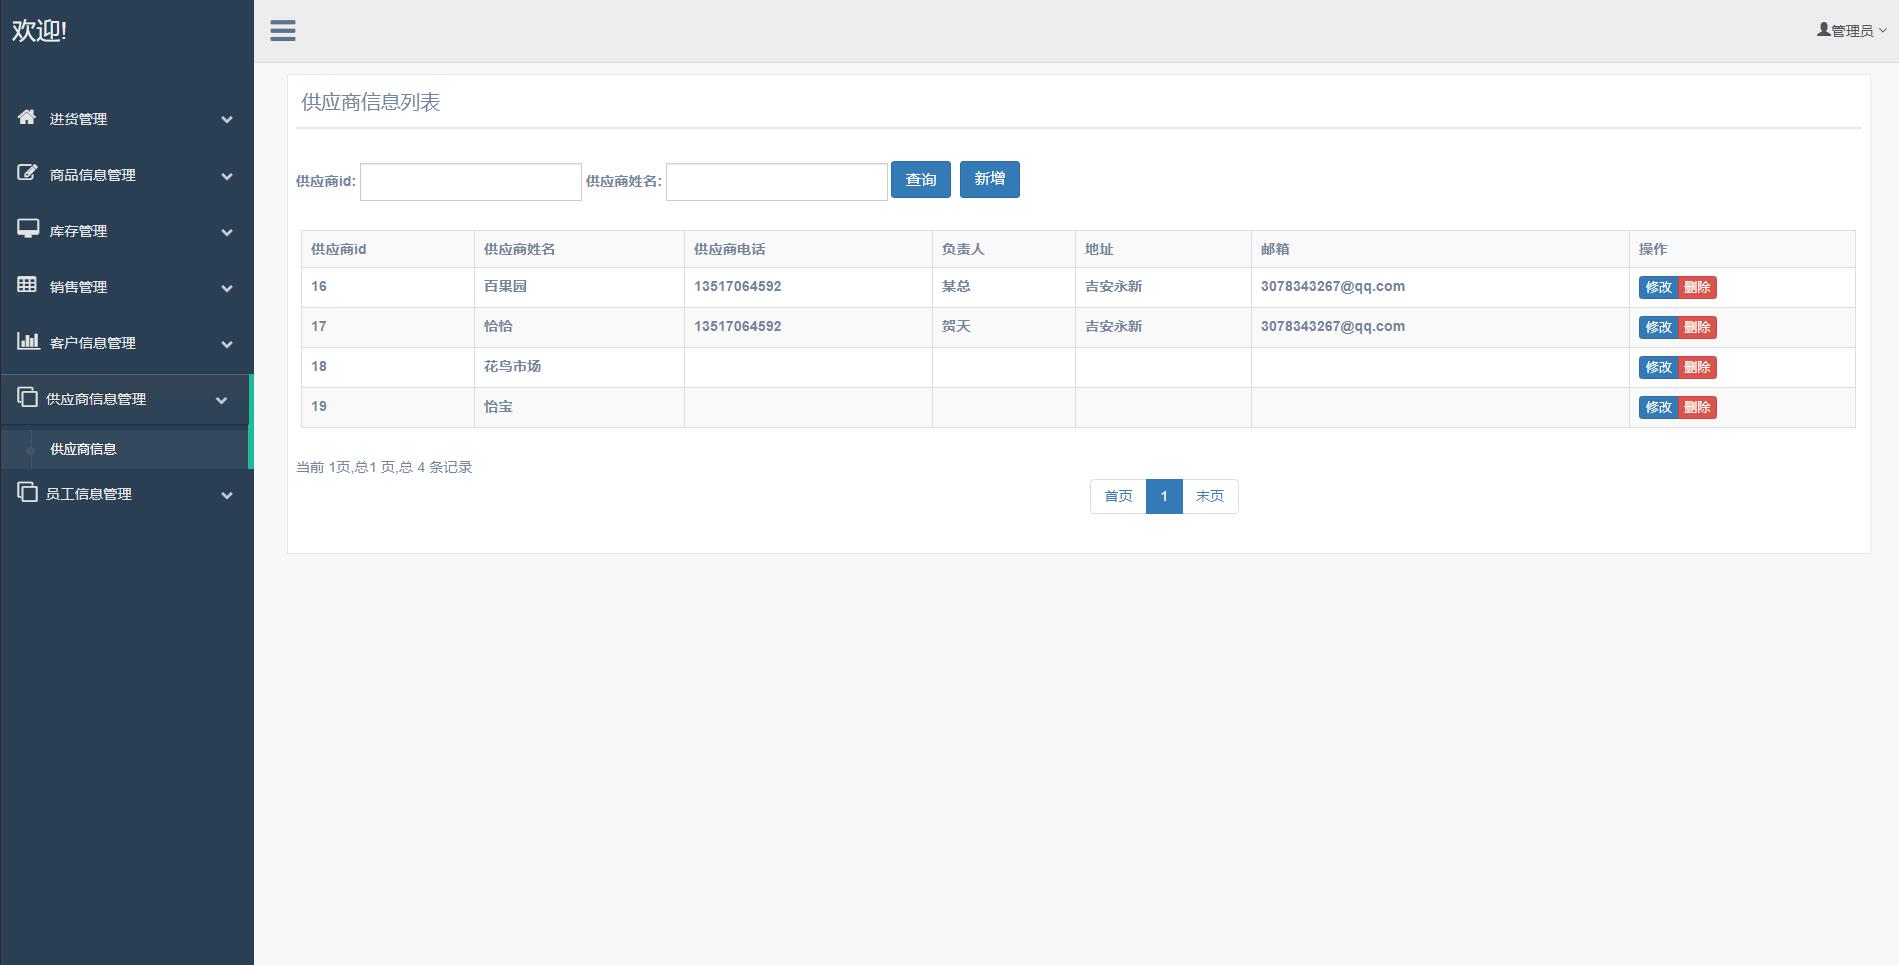Image resolution: width=1899 pixels, height=965 pixels.
Task: Click the home icon beside 进货管理
Action: [27, 117]
